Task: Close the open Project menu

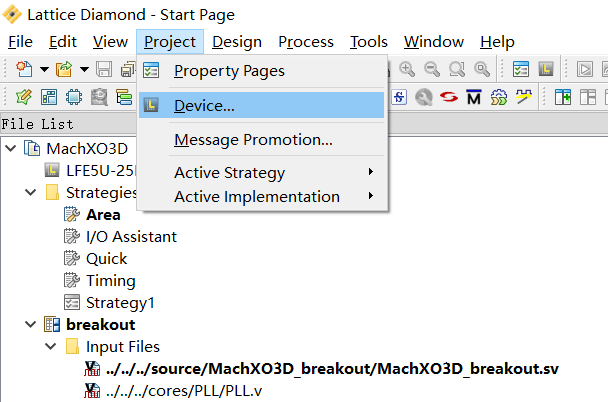Action: point(170,41)
